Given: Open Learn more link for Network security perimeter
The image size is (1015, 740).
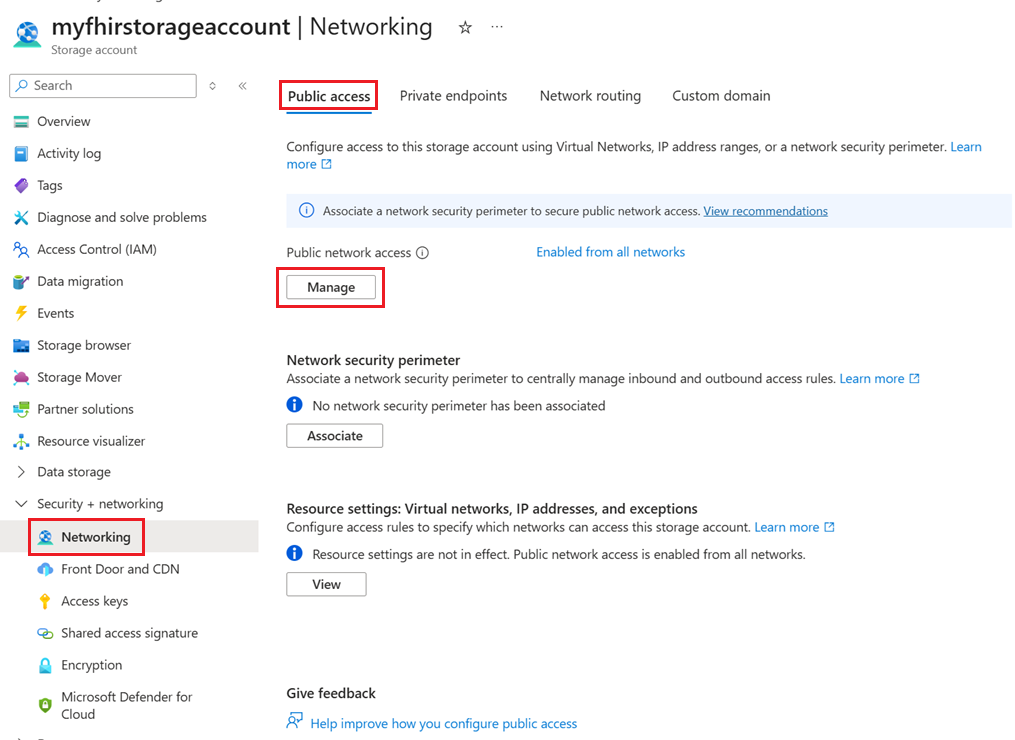Looking at the screenshot, I should pyautogui.click(x=879, y=379).
